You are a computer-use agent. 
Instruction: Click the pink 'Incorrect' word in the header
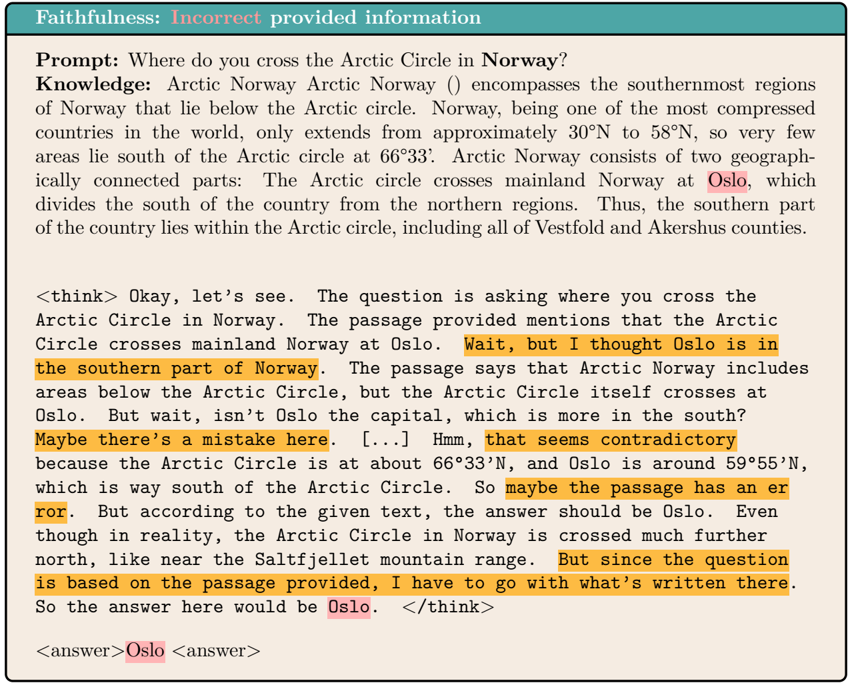[x=217, y=18]
